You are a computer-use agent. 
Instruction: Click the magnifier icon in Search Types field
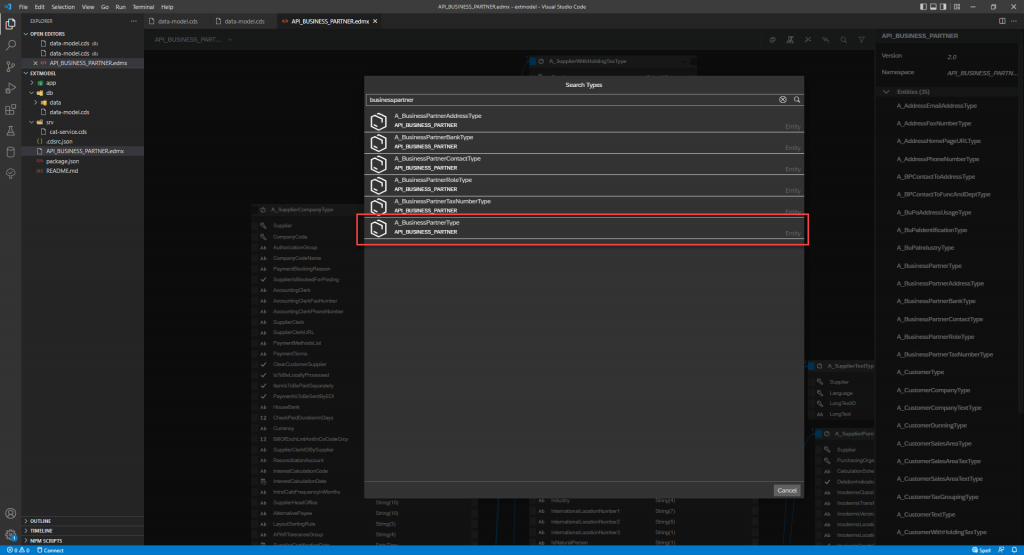797,100
